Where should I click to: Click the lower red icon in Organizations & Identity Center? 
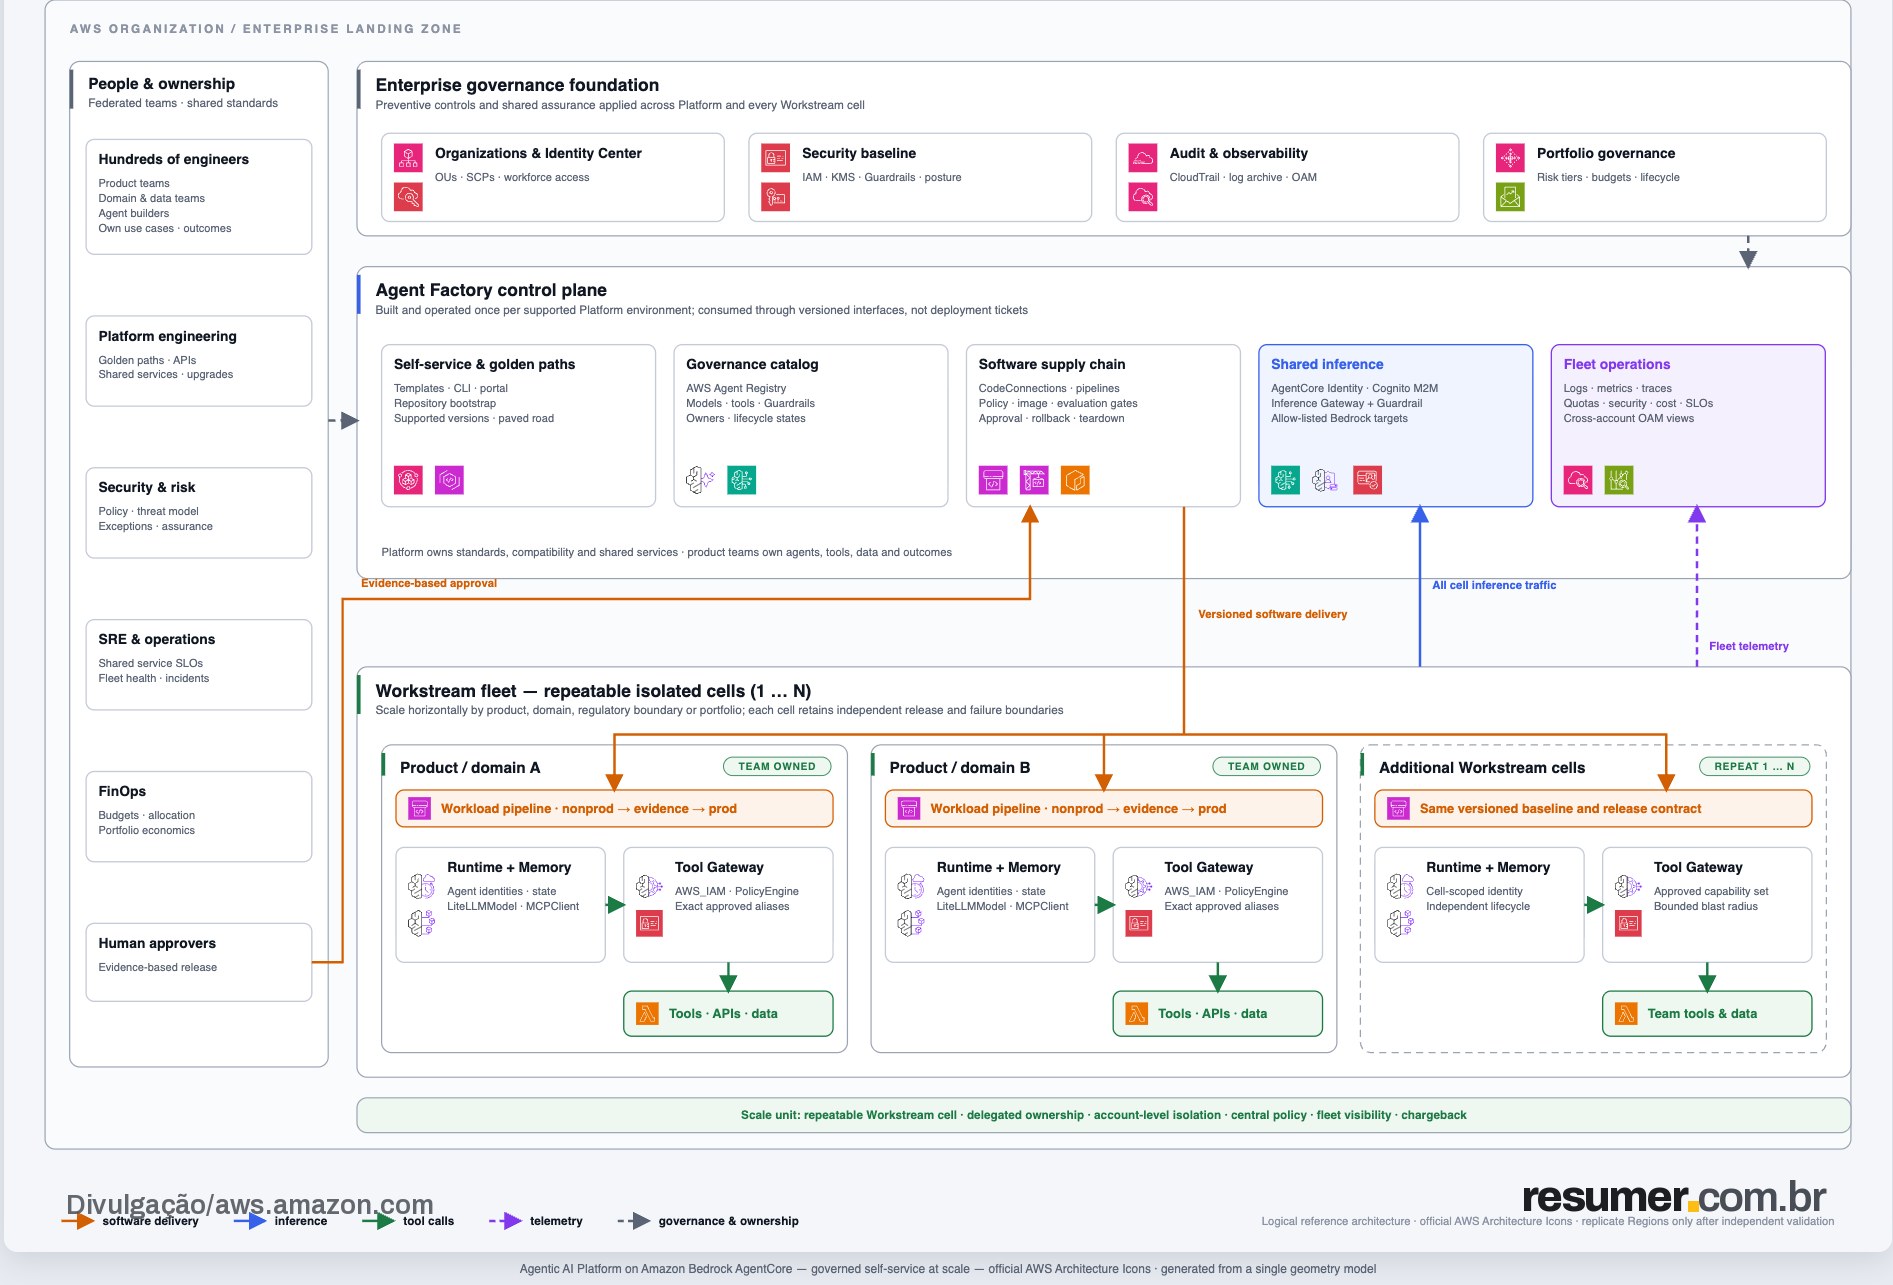[x=408, y=197]
